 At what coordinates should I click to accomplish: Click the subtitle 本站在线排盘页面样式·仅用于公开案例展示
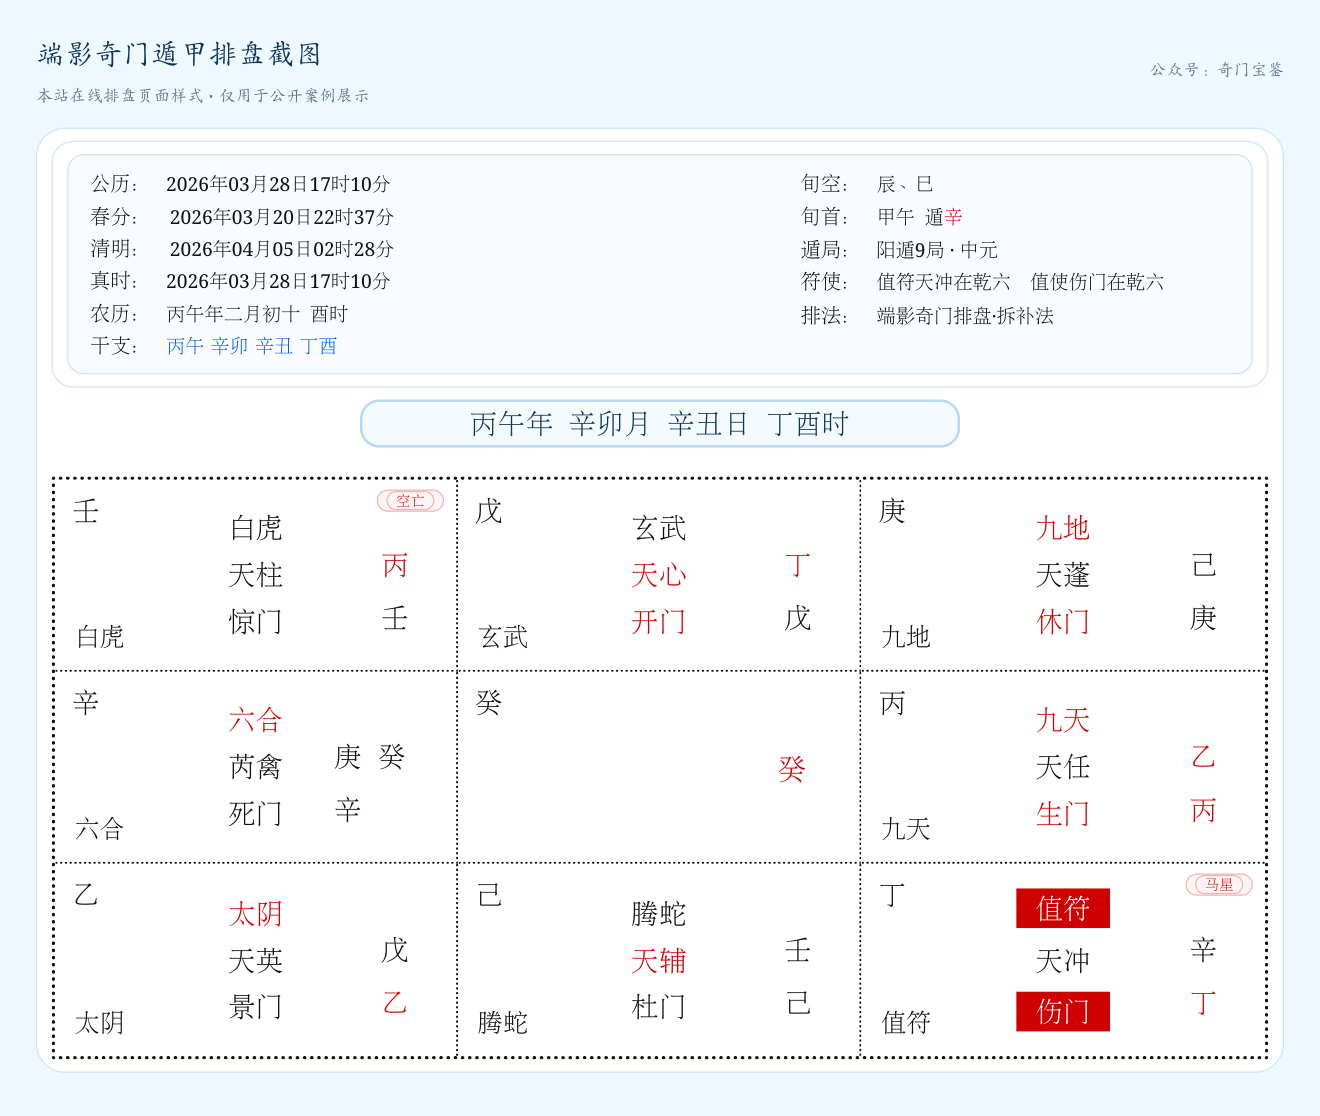tap(204, 96)
